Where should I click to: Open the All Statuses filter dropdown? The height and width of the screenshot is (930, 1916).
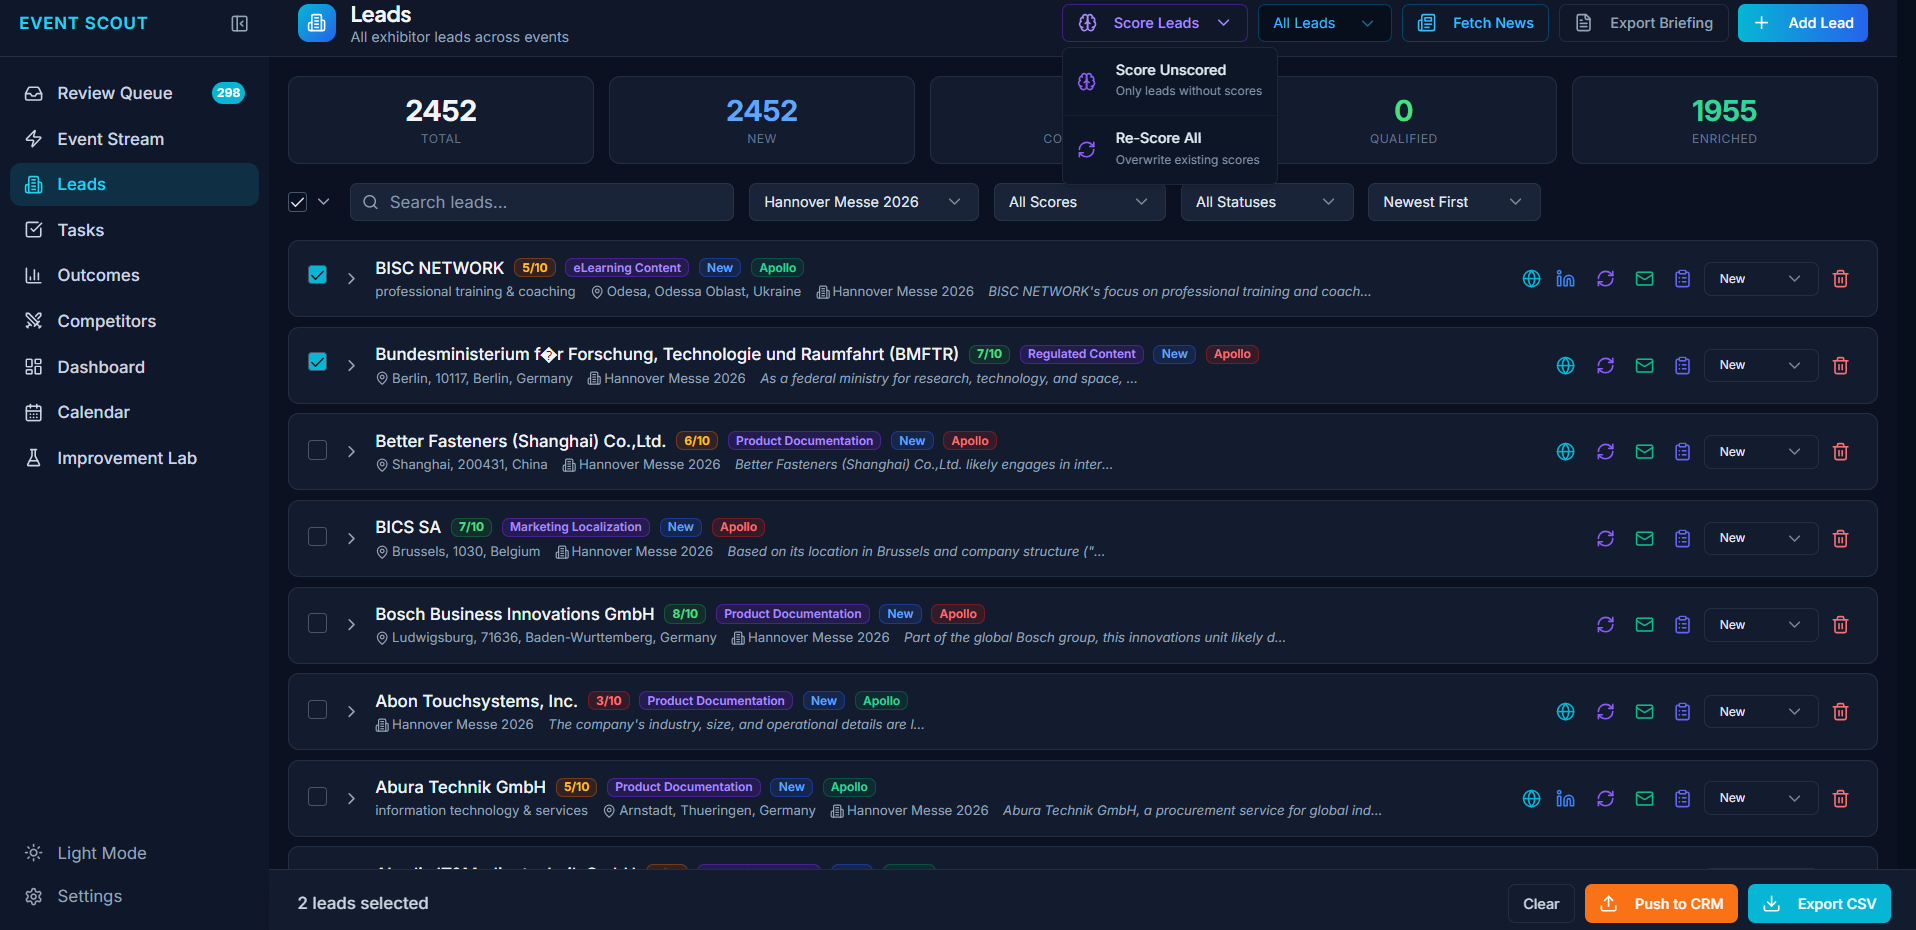point(1266,202)
